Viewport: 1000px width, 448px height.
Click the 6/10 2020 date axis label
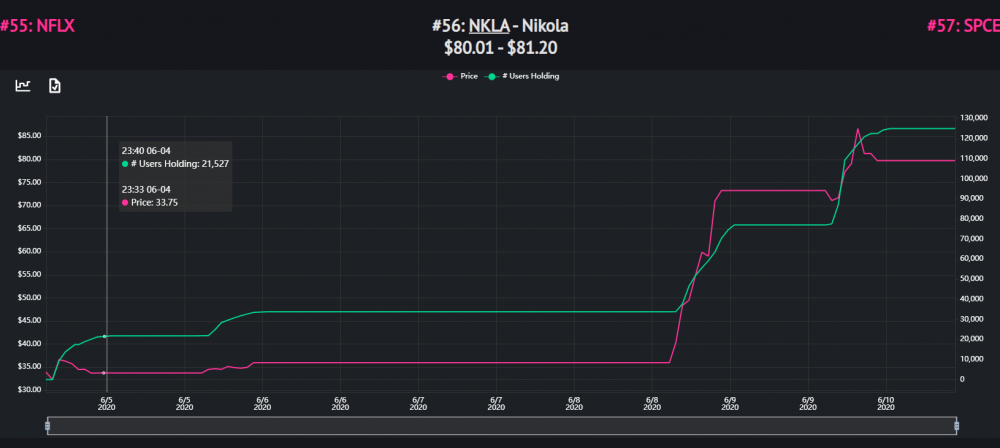click(885, 402)
